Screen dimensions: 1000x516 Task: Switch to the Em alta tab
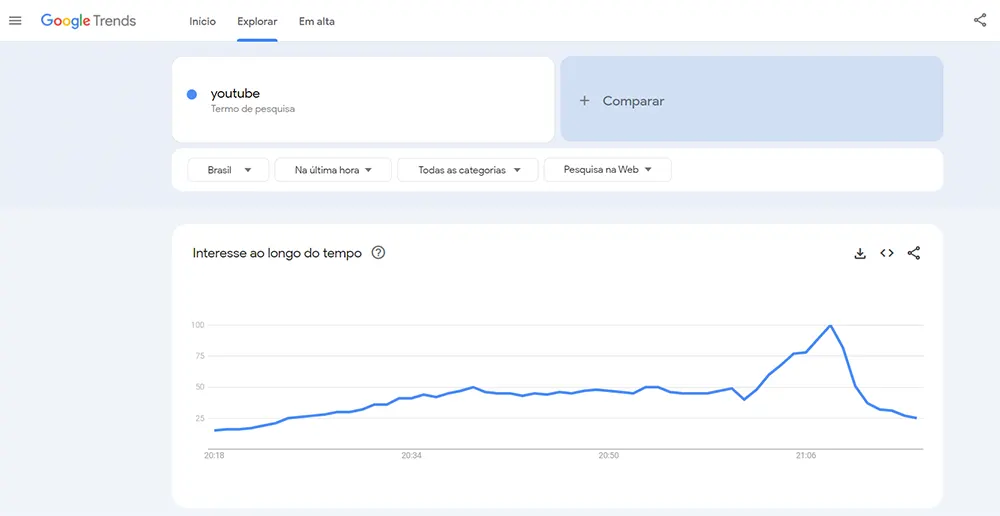click(x=317, y=21)
